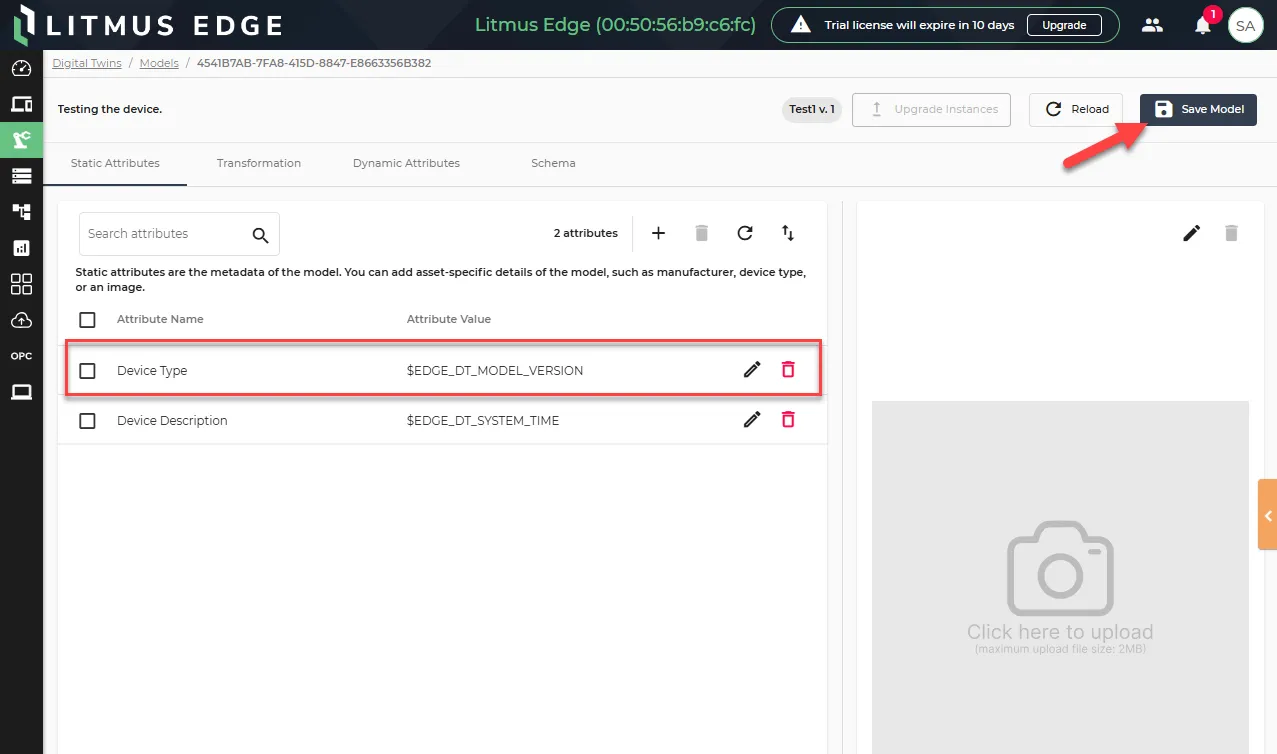The height and width of the screenshot is (754, 1277).
Task: Click the Save Model button
Action: 1198,109
